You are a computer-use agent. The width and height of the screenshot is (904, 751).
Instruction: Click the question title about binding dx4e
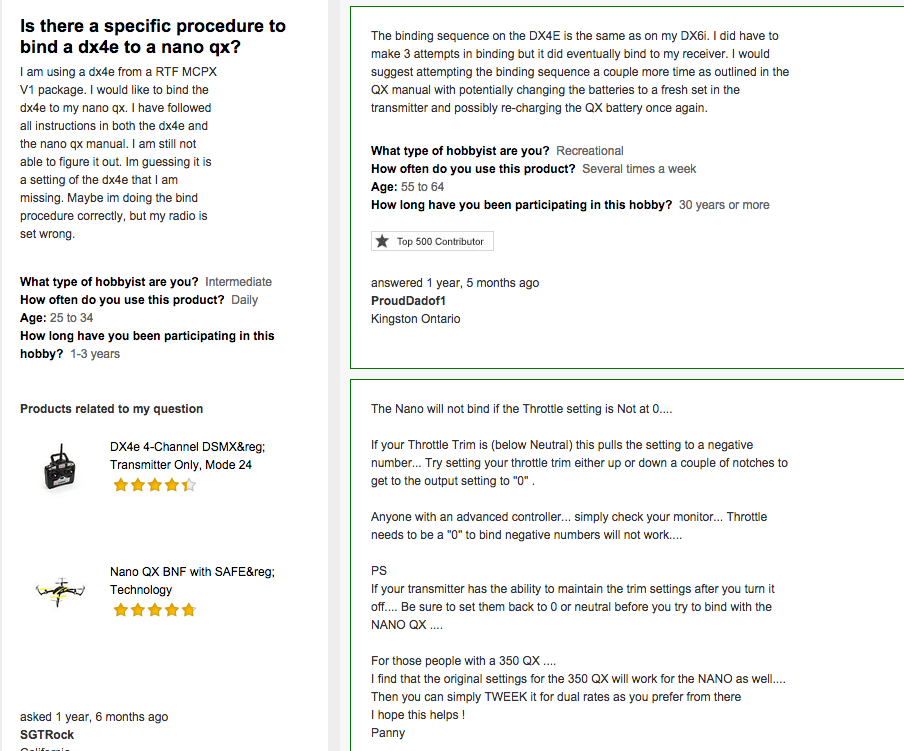point(153,36)
